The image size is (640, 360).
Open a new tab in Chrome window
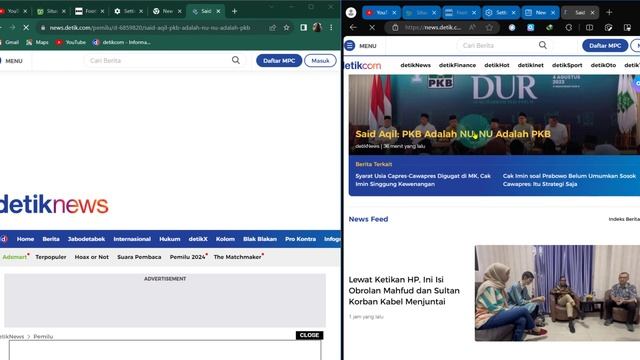[x=234, y=11]
